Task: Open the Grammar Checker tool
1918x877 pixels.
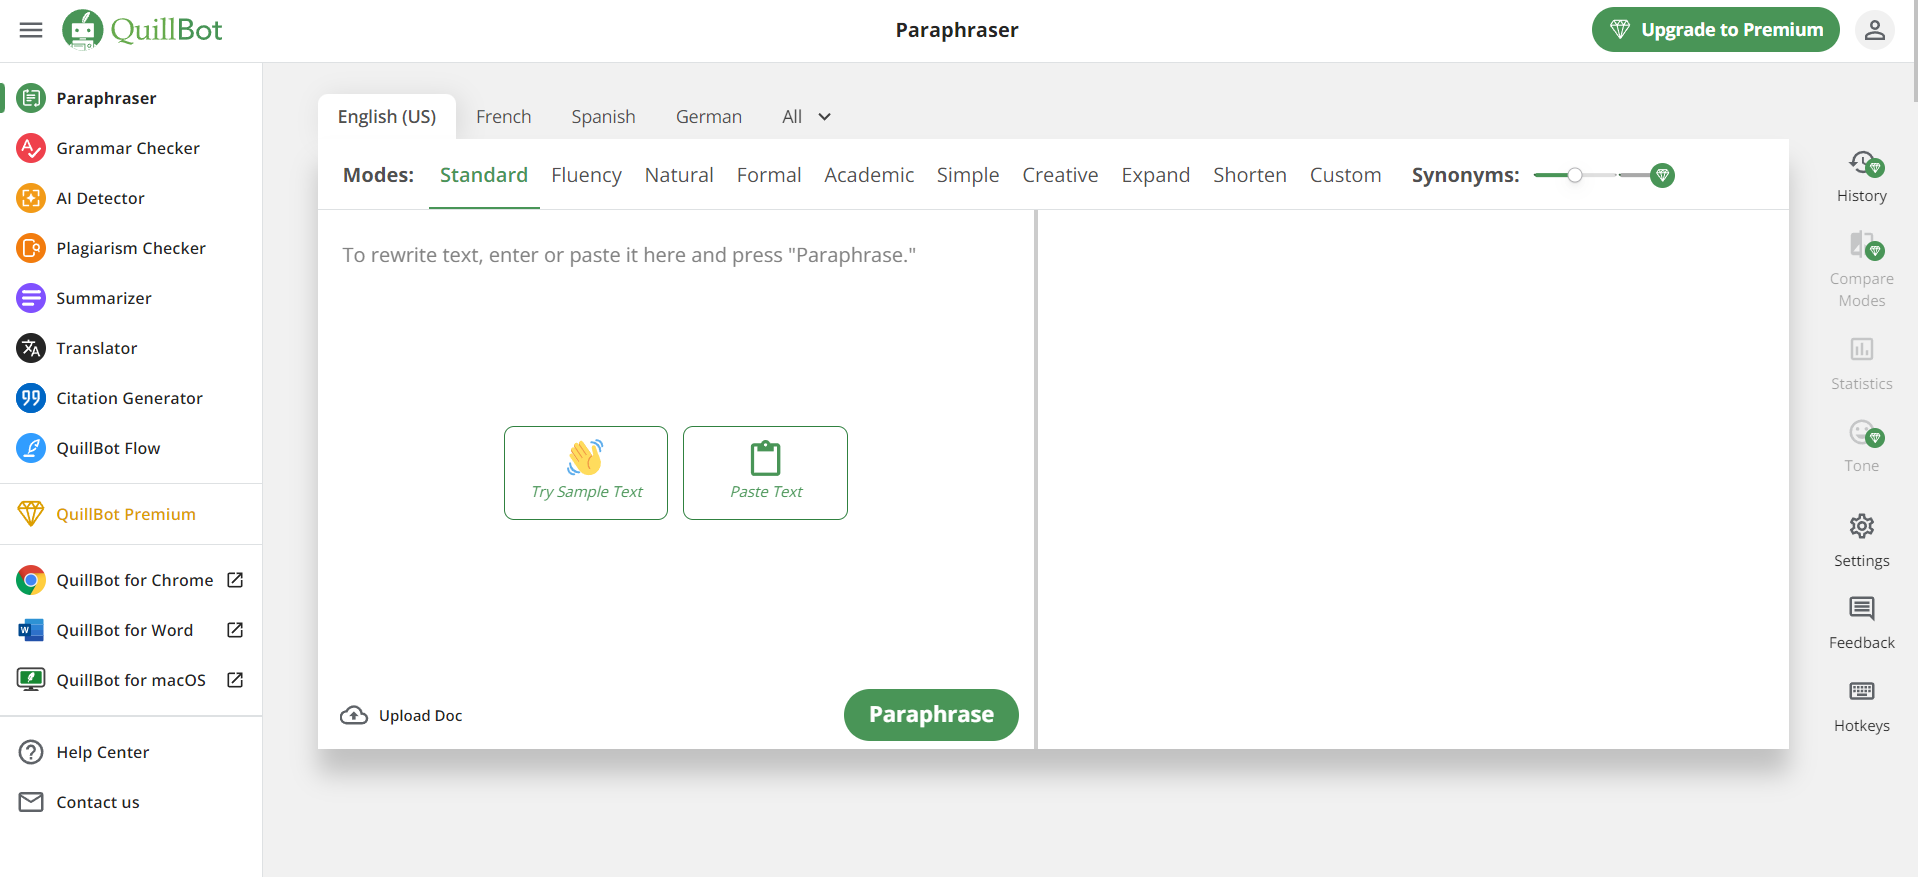Action: [128, 148]
